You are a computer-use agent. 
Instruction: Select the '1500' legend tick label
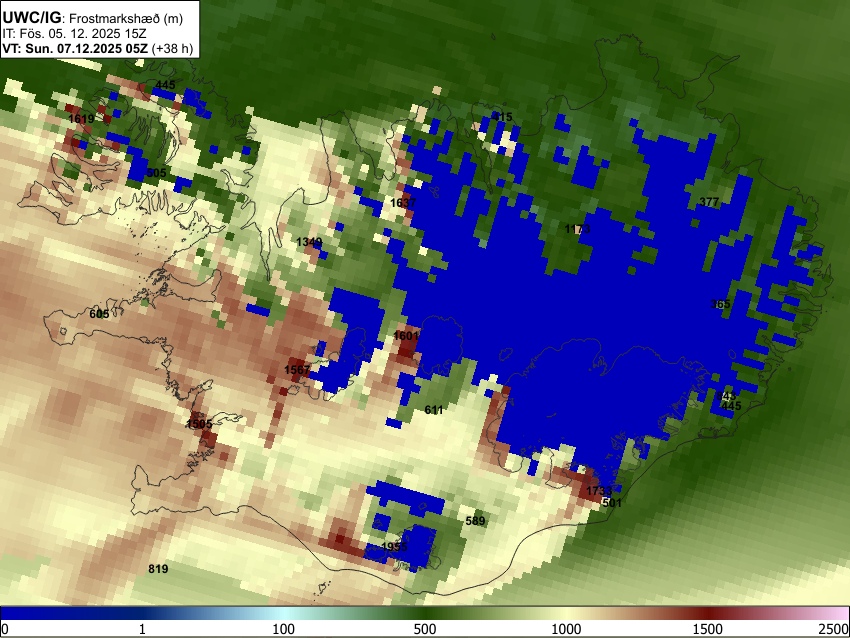click(707, 629)
